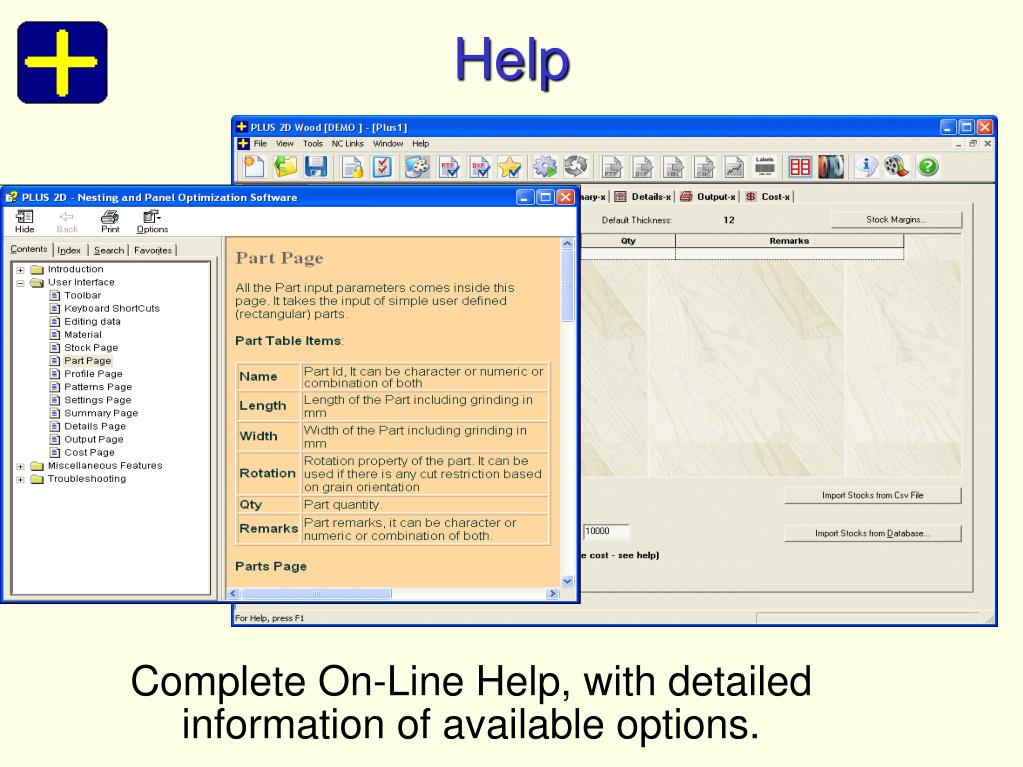This screenshot has height=767, width=1023.
Task: Switch to the Search tab in help
Action: click(x=108, y=250)
